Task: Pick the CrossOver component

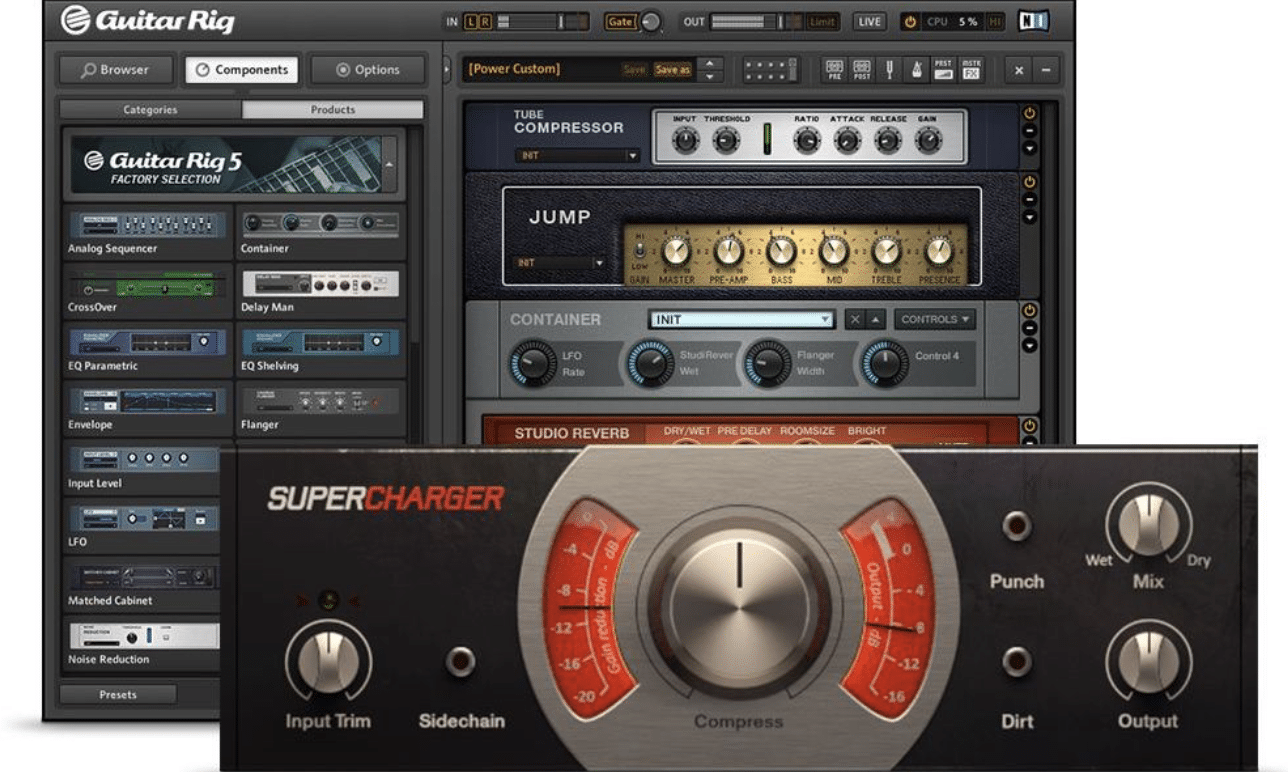Action: click(148, 292)
